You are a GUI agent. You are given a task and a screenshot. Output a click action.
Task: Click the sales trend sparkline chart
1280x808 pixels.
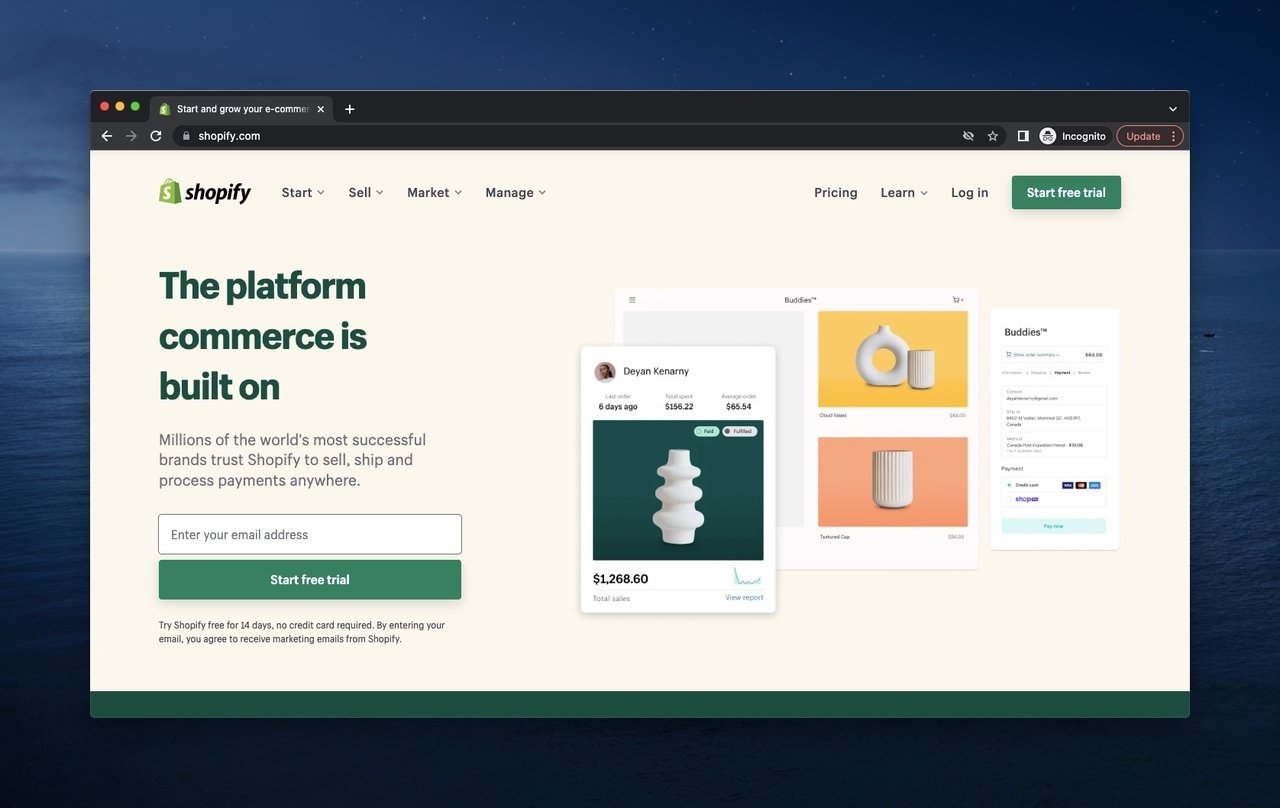tap(747, 576)
